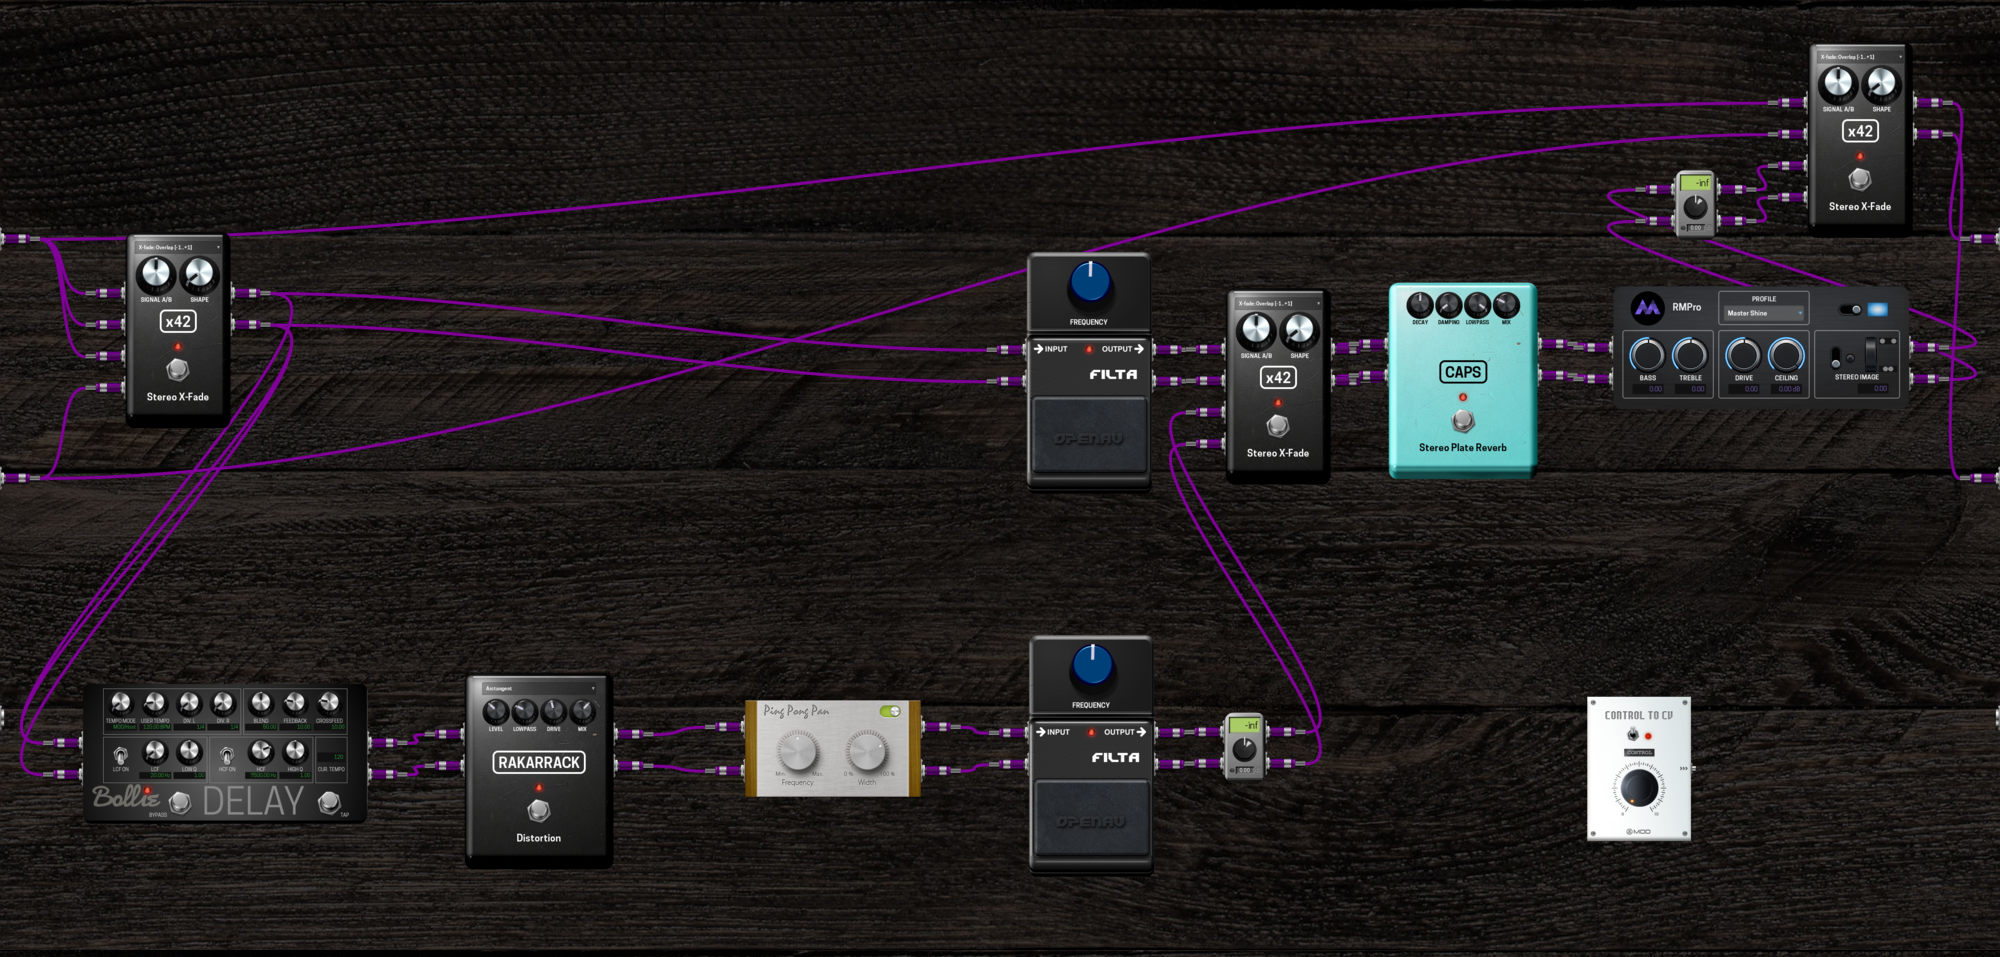
Task: Click the Cur. Tempo display on Bollie Delay
Action: click(x=331, y=756)
